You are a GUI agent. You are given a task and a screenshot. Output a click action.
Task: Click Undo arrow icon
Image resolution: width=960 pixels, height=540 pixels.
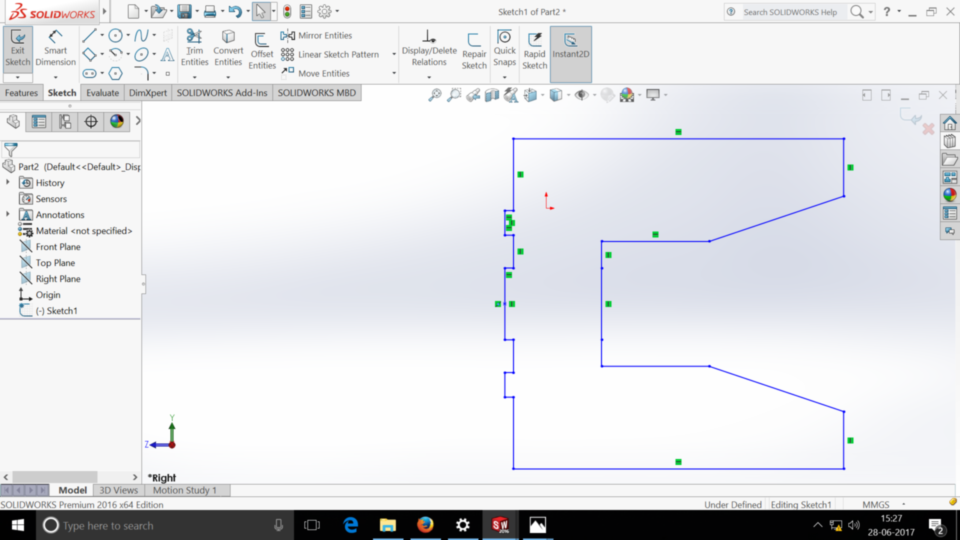pyautogui.click(x=235, y=11)
